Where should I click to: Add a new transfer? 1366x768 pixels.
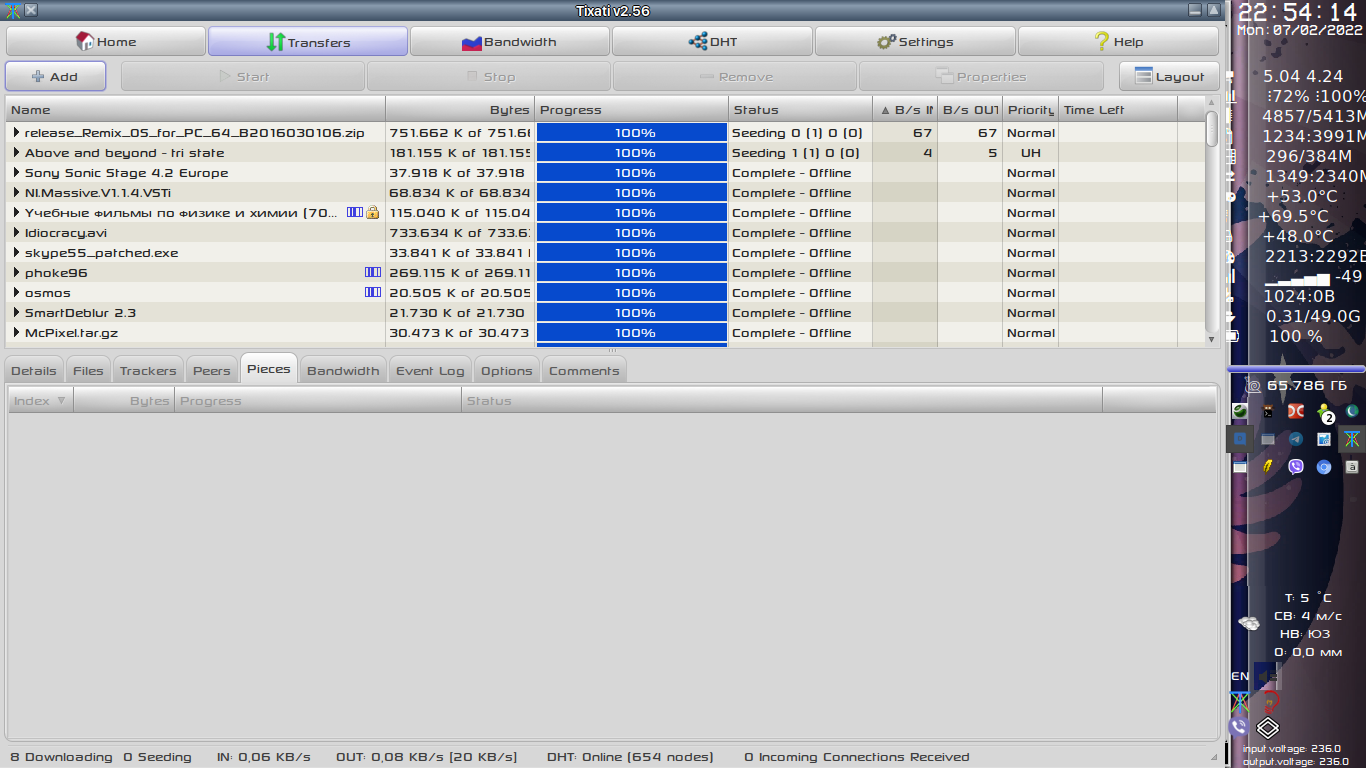pyautogui.click(x=55, y=76)
